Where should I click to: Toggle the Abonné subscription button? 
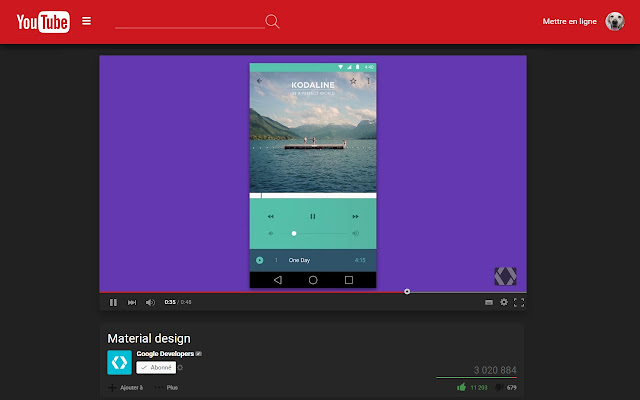pos(156,367)
